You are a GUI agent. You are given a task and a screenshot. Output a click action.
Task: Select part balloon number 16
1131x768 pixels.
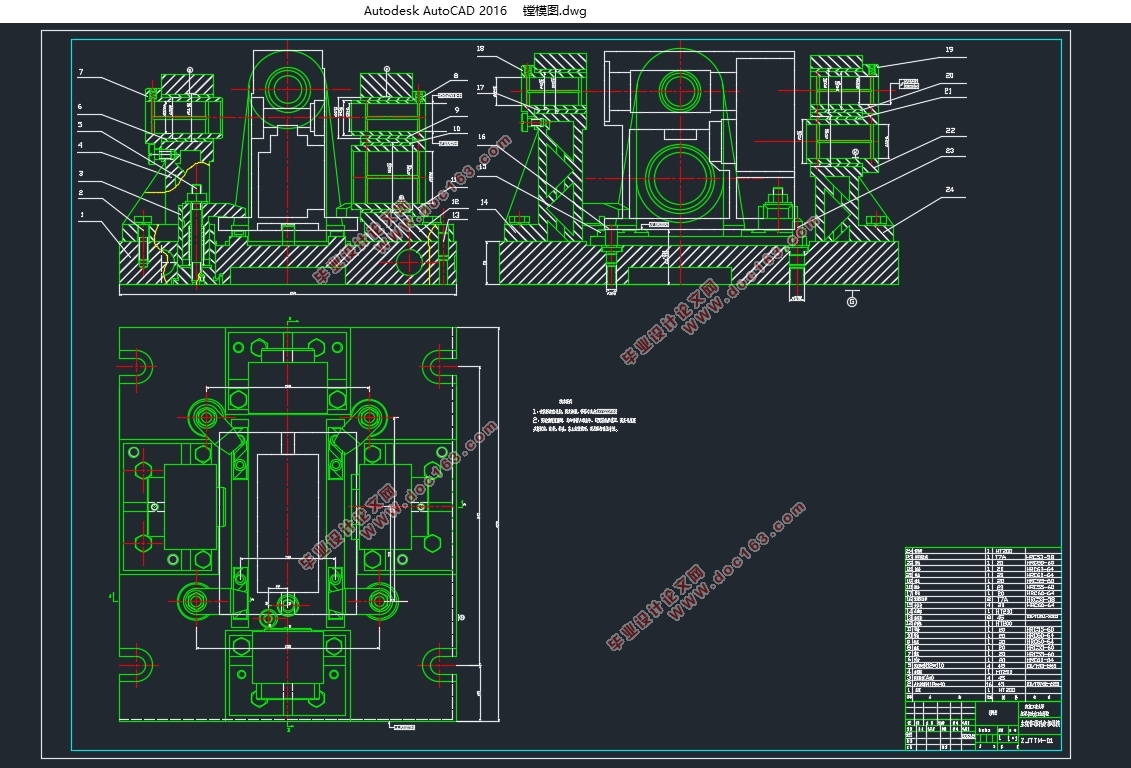click(x=482, y=136)
